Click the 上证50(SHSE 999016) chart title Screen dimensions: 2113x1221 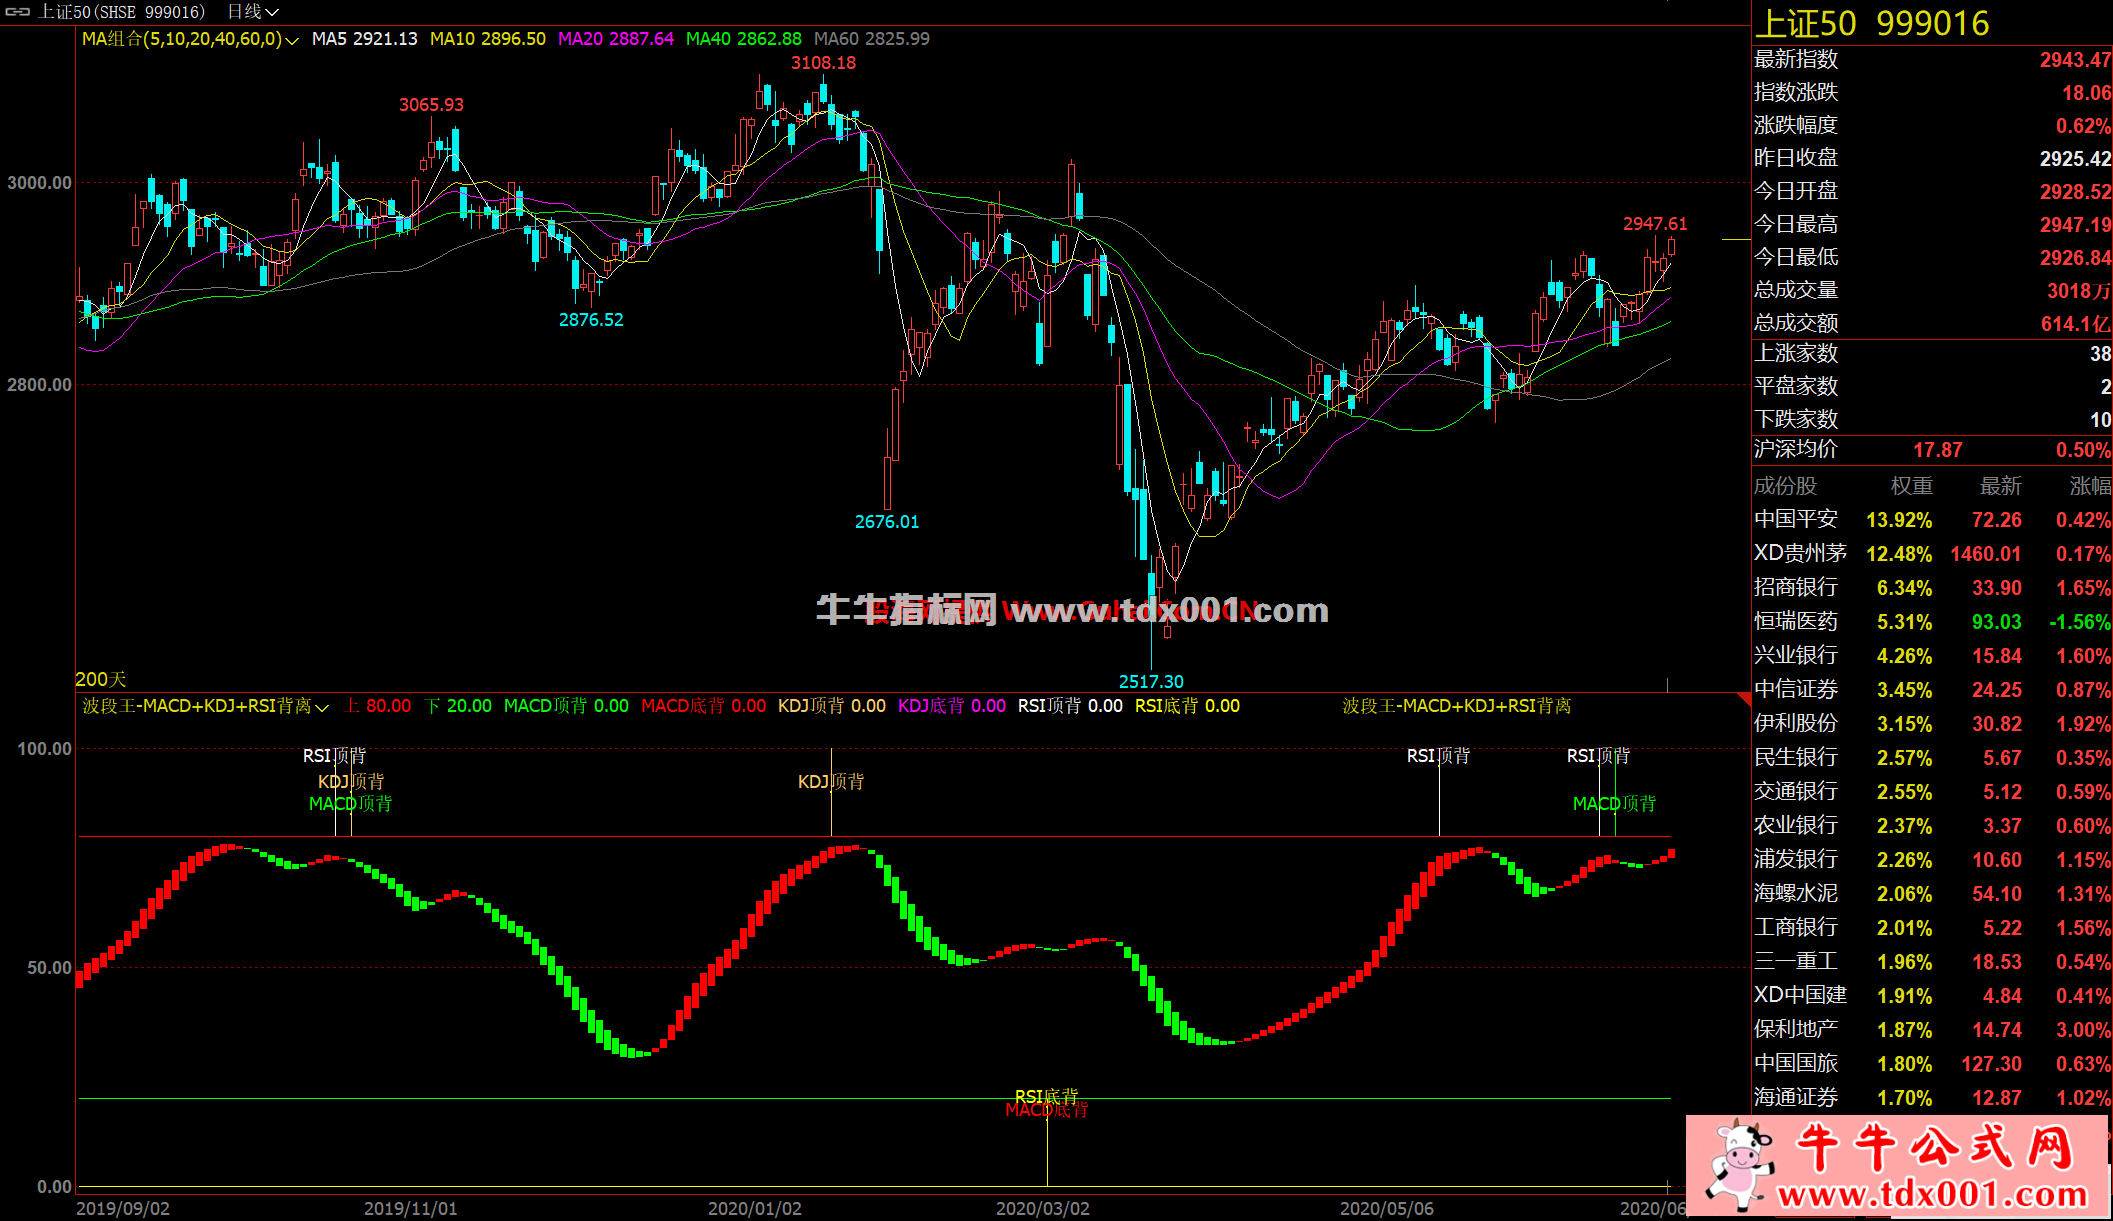pyautogui.click(x=121, y=12)
